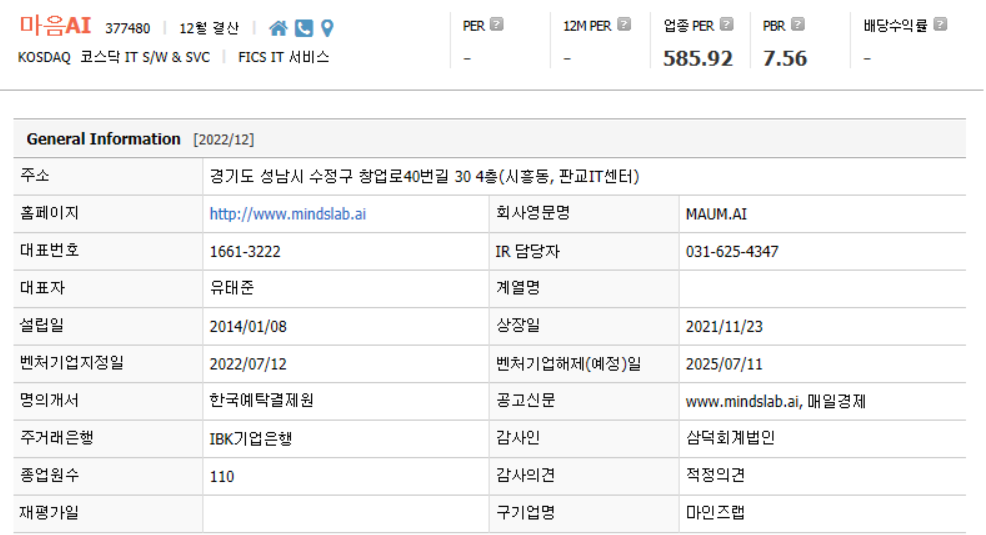This screenshot has height=535, width=986.
Task: Open the company homepage house icon
Action: pos(278,28)
